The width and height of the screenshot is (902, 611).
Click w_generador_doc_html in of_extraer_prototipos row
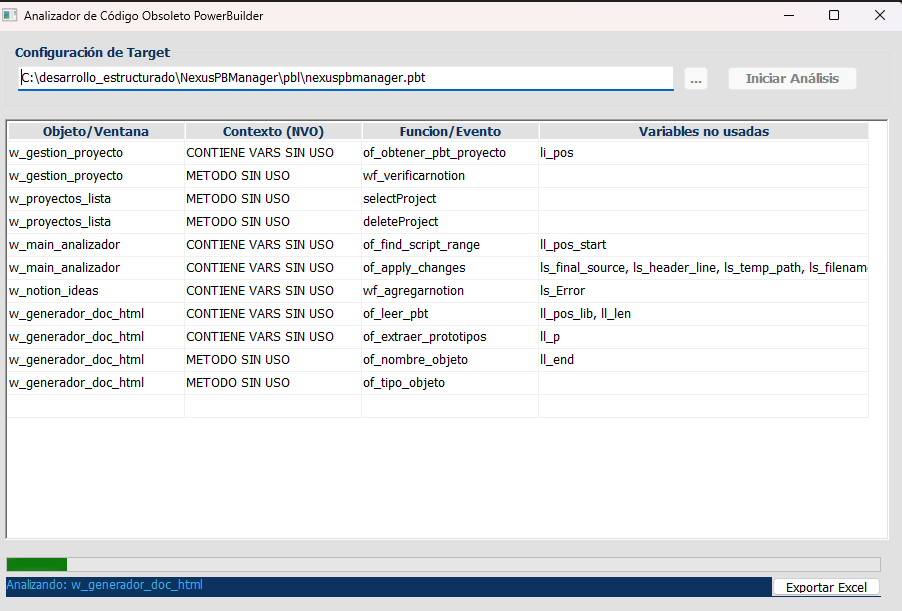coord(96,337)
